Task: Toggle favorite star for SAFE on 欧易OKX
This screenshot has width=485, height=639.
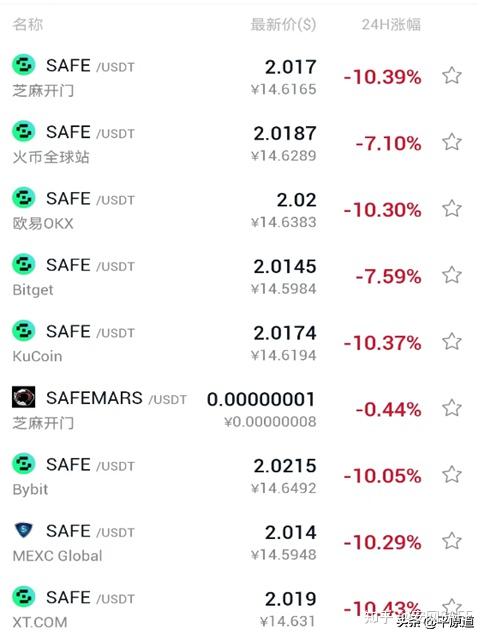Action: point(452,209)
